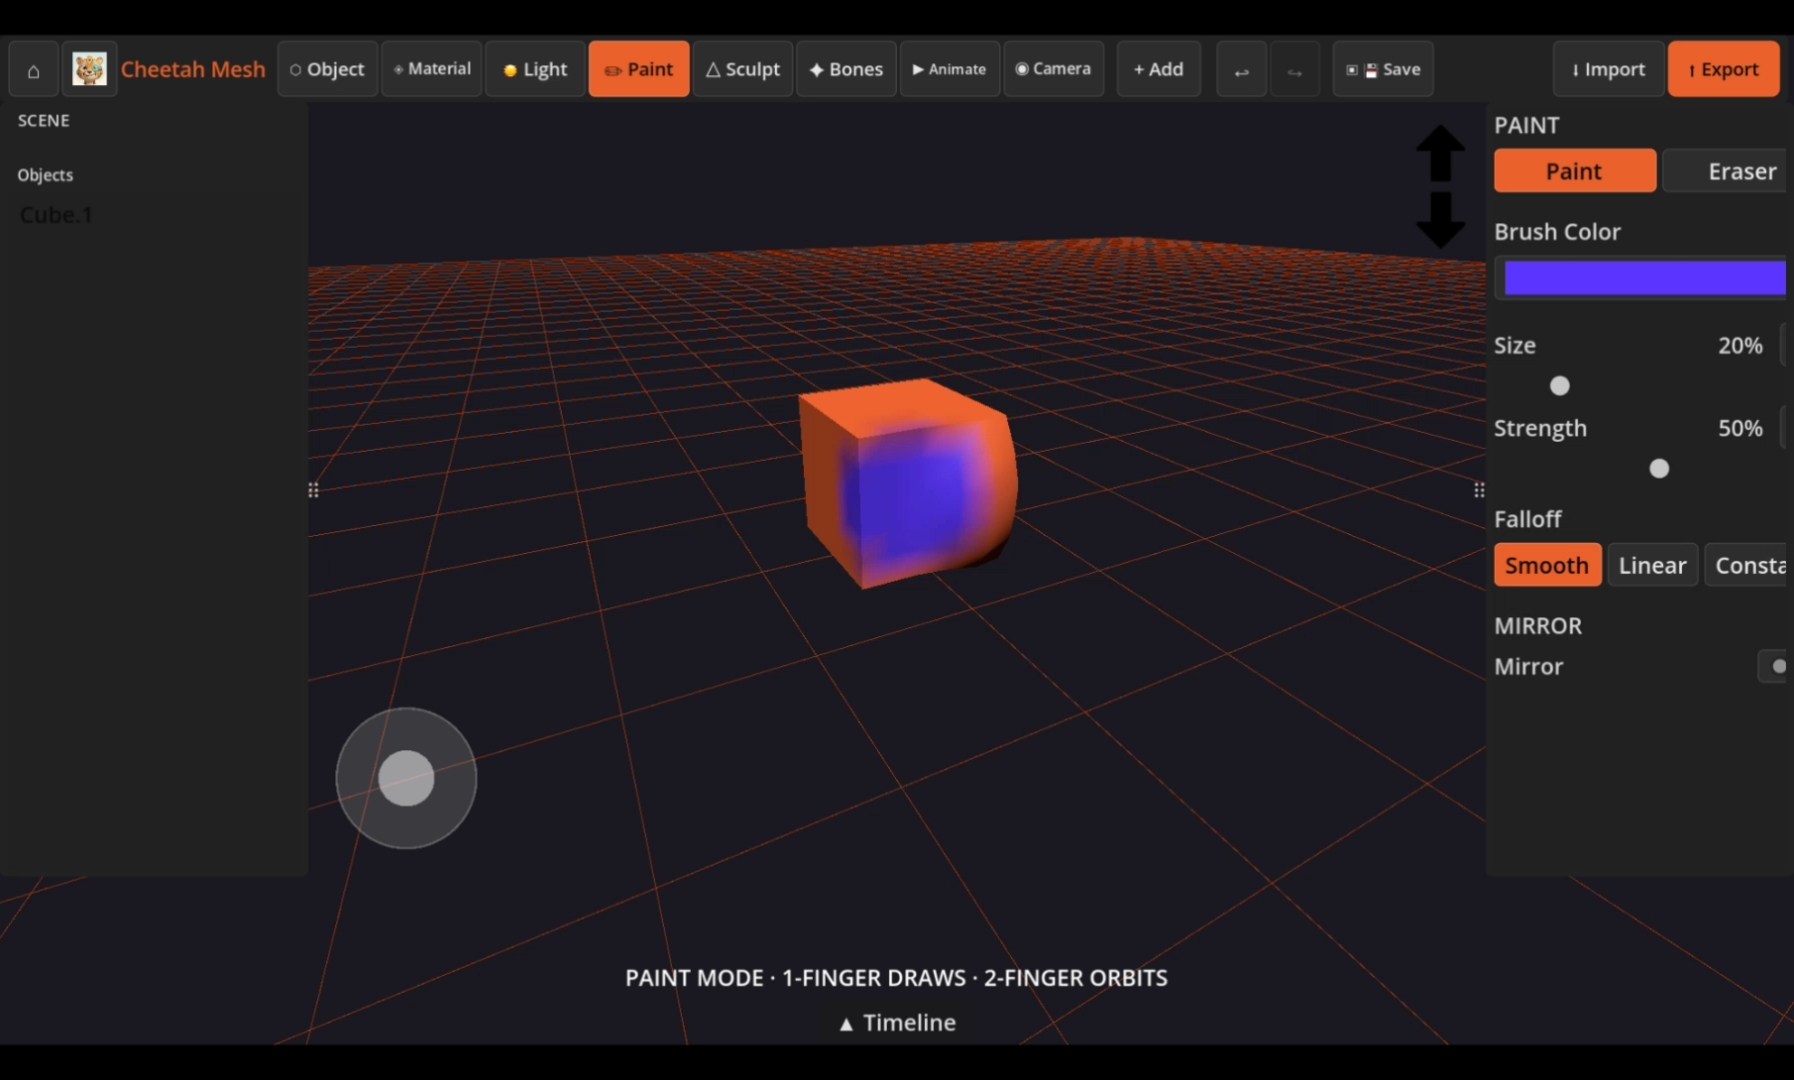1794x1080 pixels.
Task: Choose the Paint brush mode
Action: pos(1575,171)
